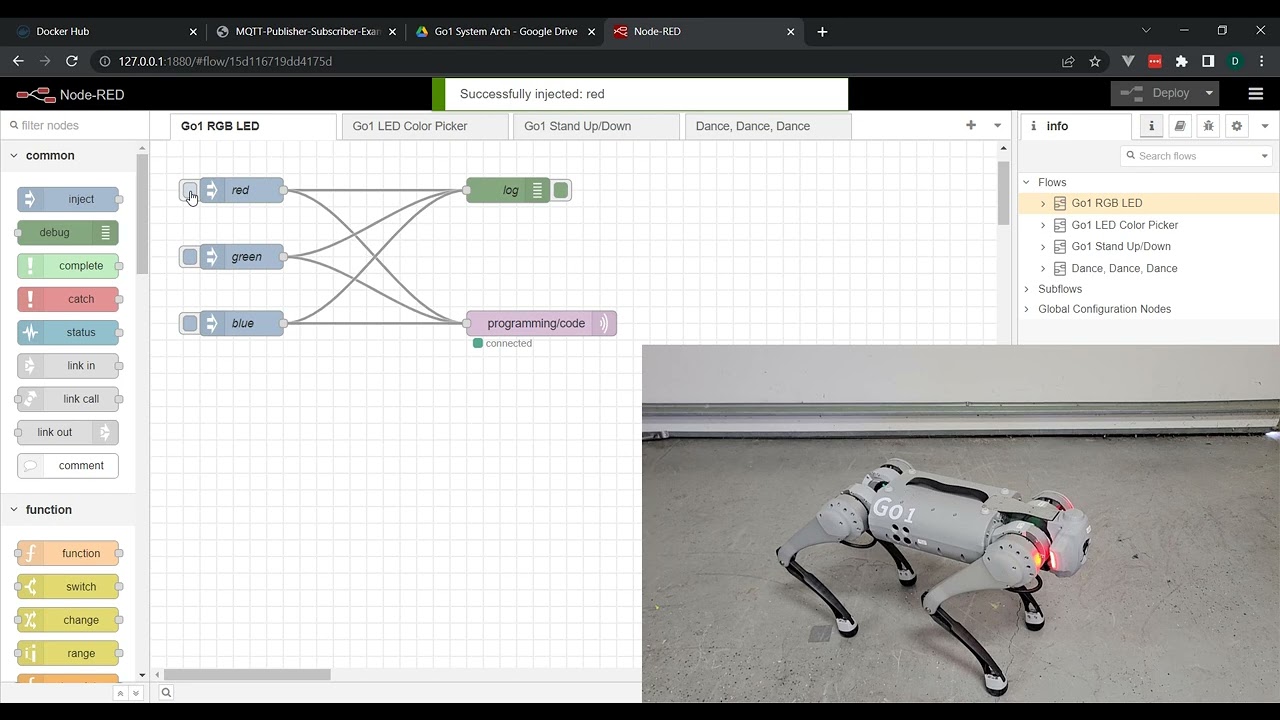The width and height of the screenshot is (1280, 720).
Task: Expand the Go1 Stand Up/Down tree entry
Action: point(1043,246)
